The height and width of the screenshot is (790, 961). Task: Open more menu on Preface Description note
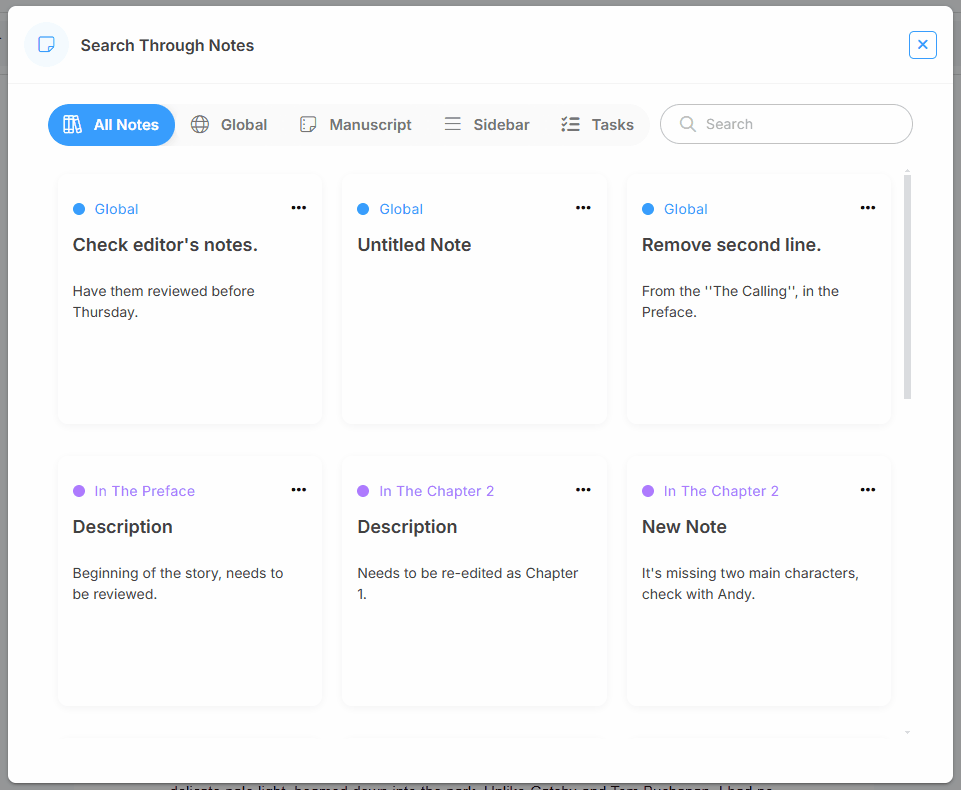(x=298, y=490)
